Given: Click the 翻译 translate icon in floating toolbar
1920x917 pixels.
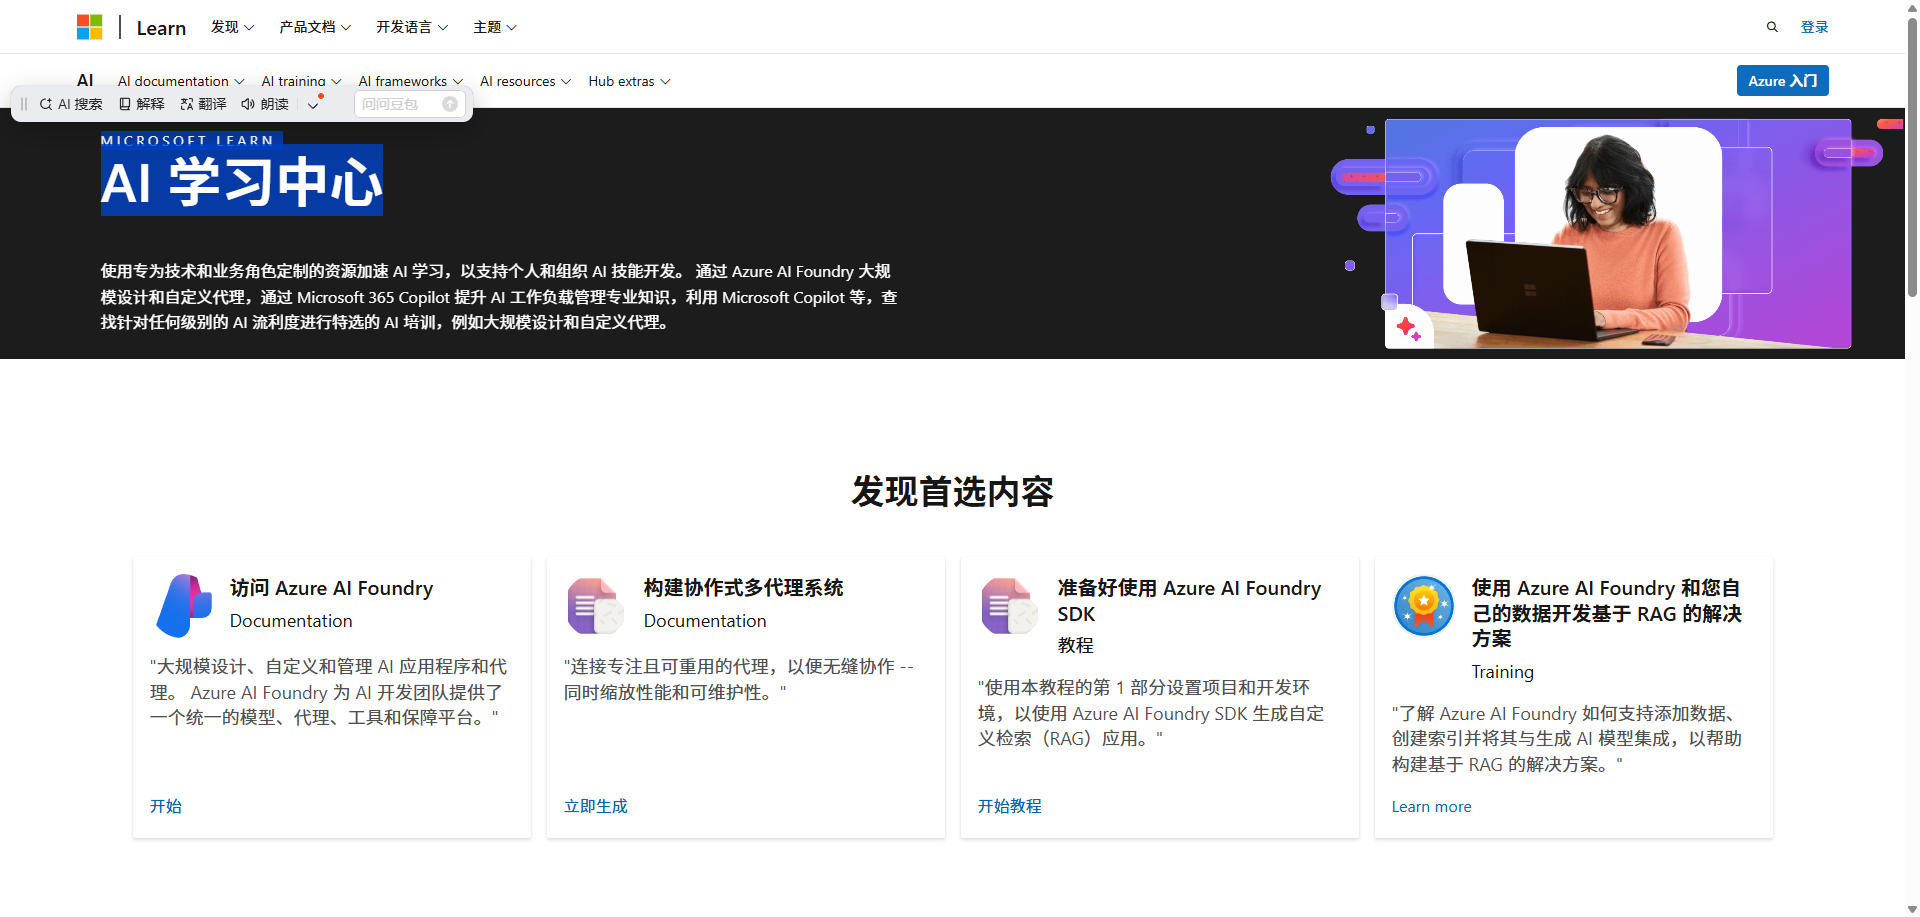Looking at the screenshot, I should pos(187,104).
